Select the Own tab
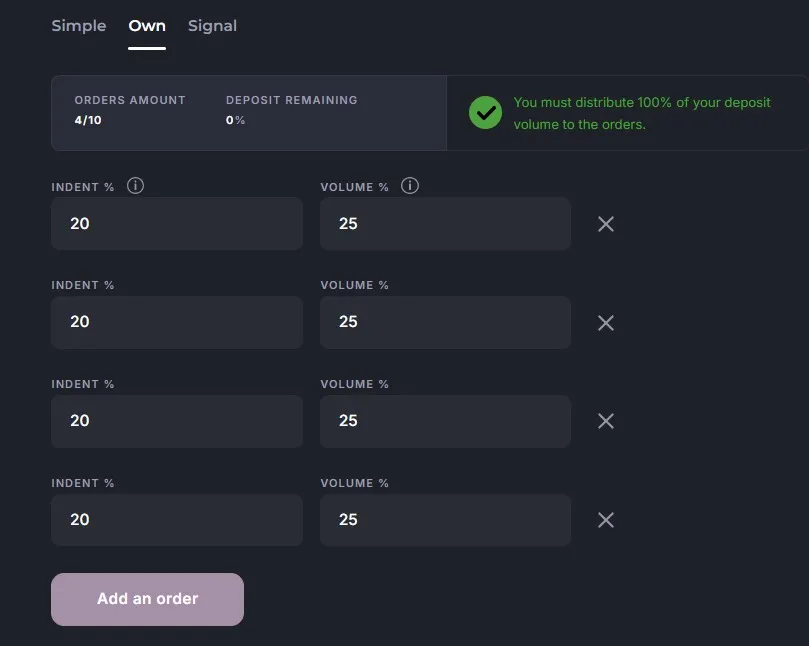Image resolution: width=809 pixels, height=646 pixels. 147,26
